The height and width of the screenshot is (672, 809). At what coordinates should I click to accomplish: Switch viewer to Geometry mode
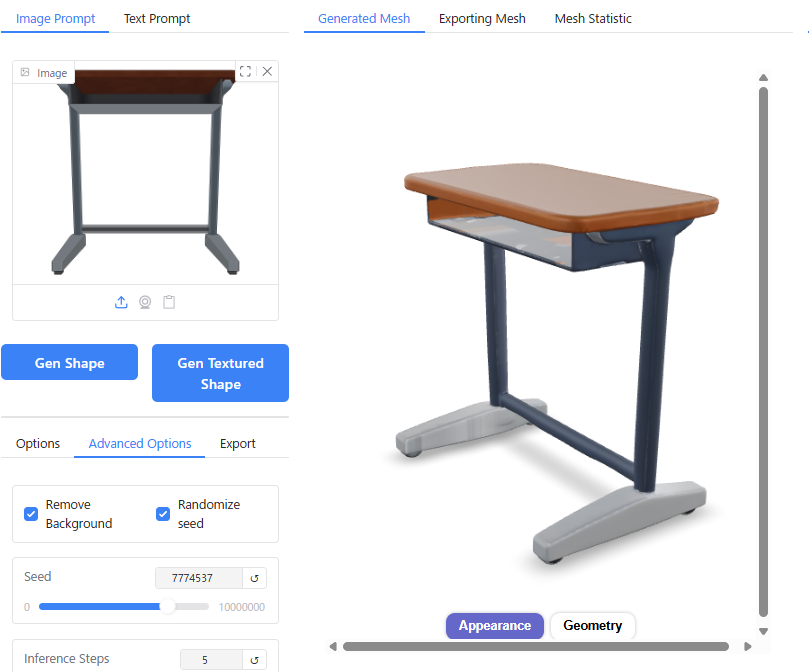point(592,626)
